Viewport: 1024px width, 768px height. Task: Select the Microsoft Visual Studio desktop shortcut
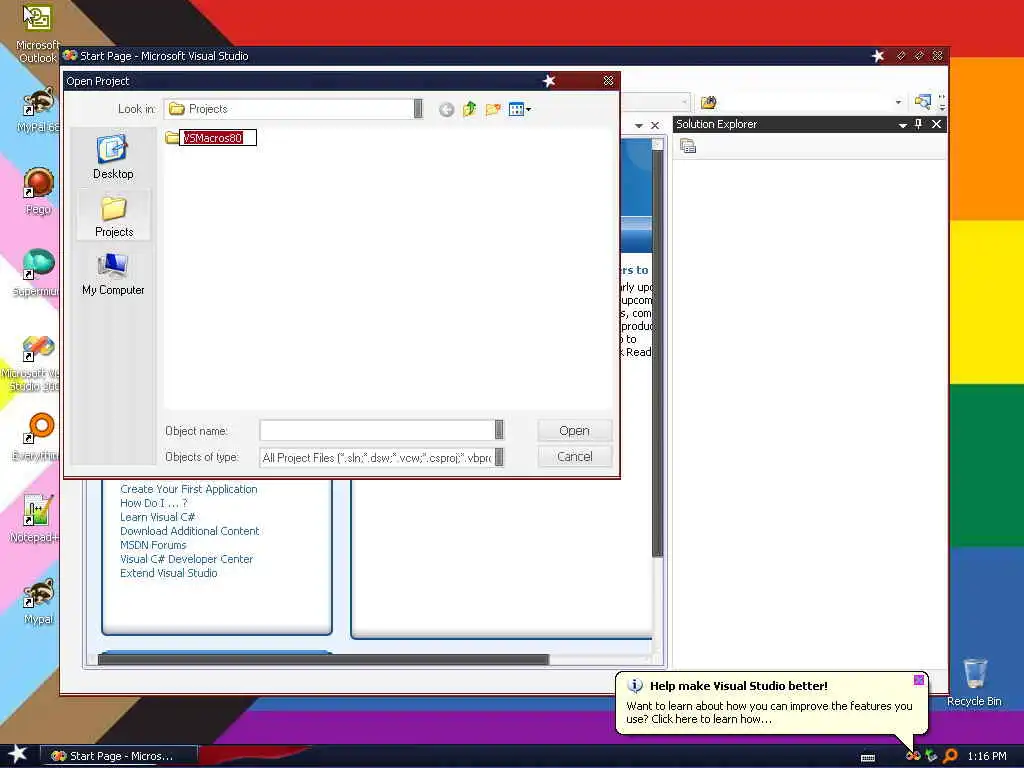point(33,363)
